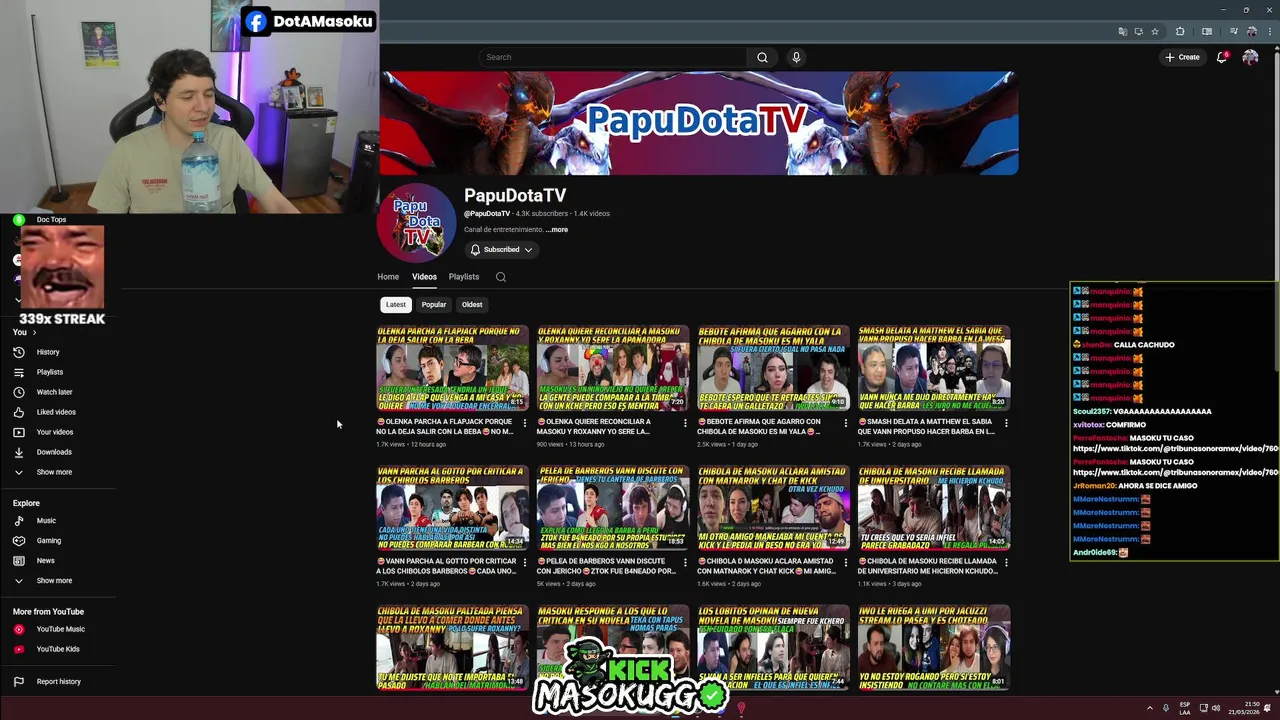Switch to the channel Playlists tab
The width and height of the screenshot is (1280, 720).
click(x=464, y=277)
